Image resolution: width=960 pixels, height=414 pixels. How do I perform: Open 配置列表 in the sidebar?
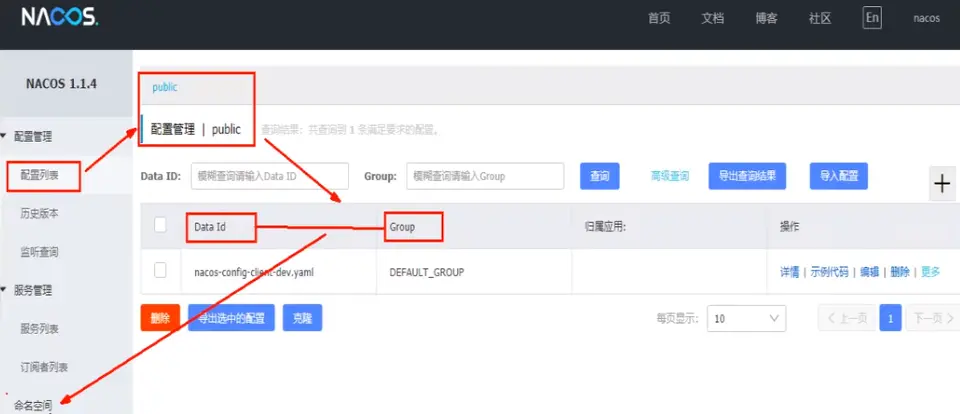coord(40,175)
